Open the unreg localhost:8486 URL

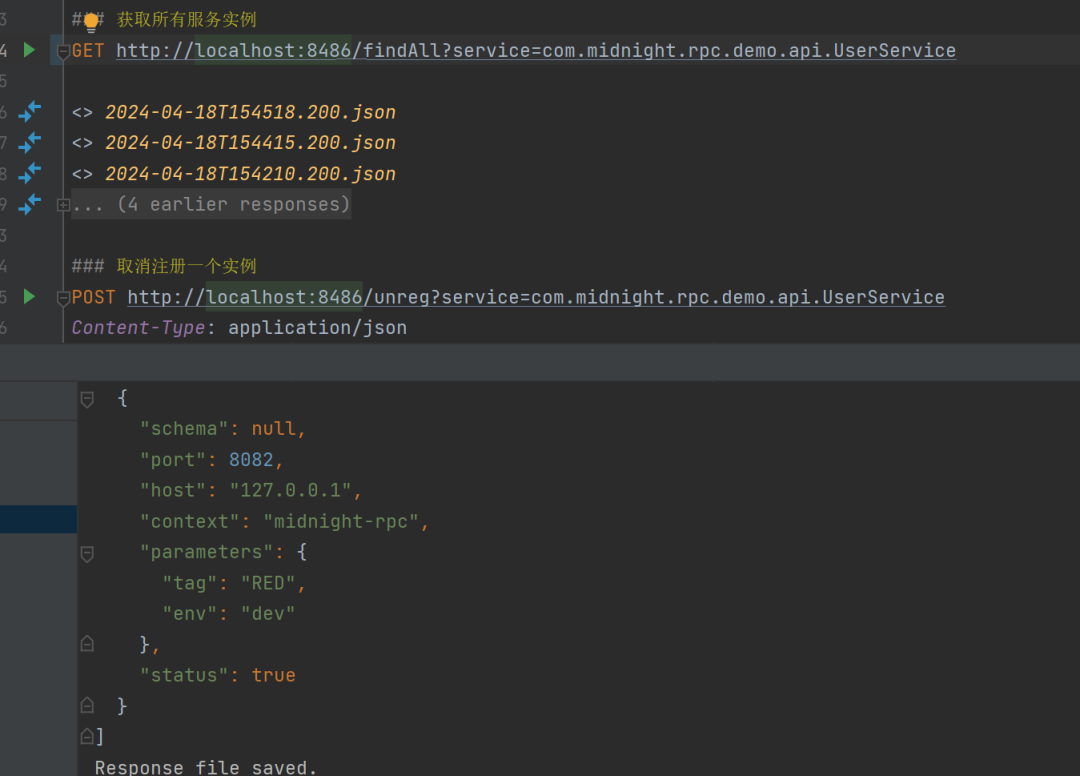[x=536, y=297]
